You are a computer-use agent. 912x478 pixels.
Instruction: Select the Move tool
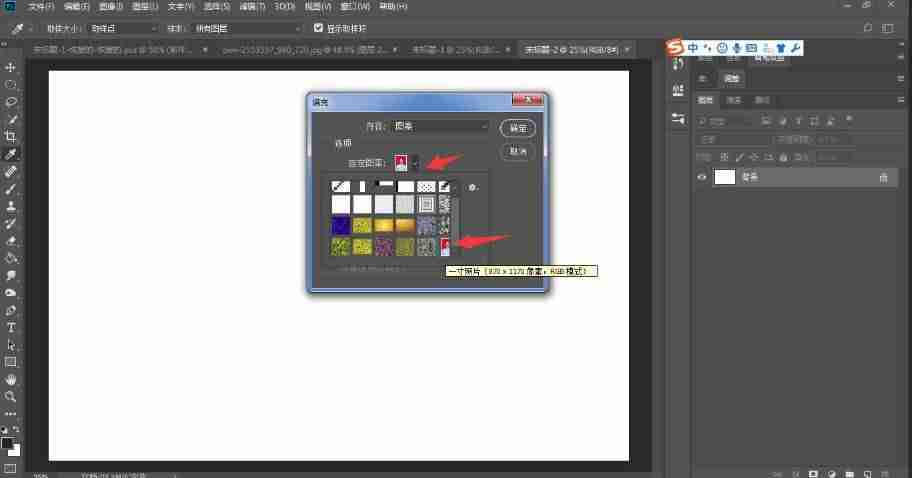(10, 67)
